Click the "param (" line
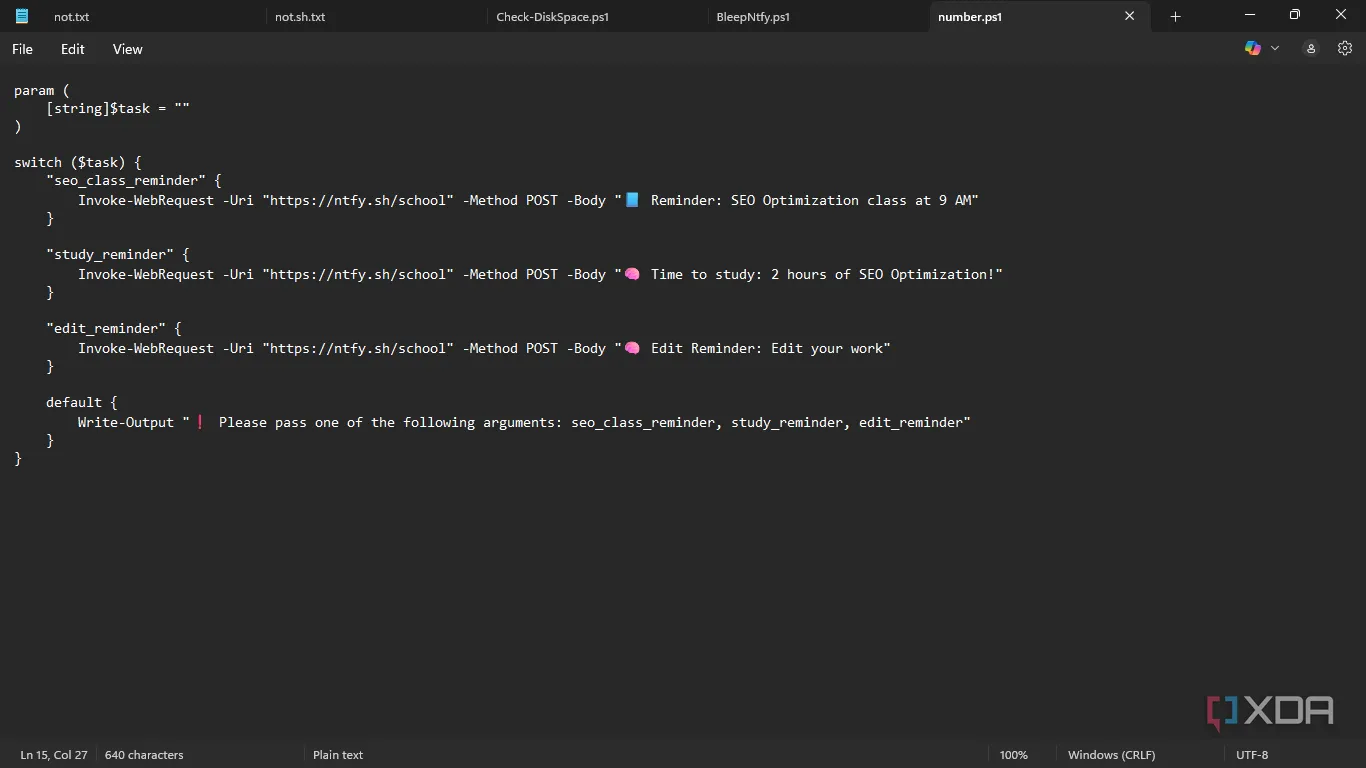1366x768 pixels. click(x=42, y=90)
